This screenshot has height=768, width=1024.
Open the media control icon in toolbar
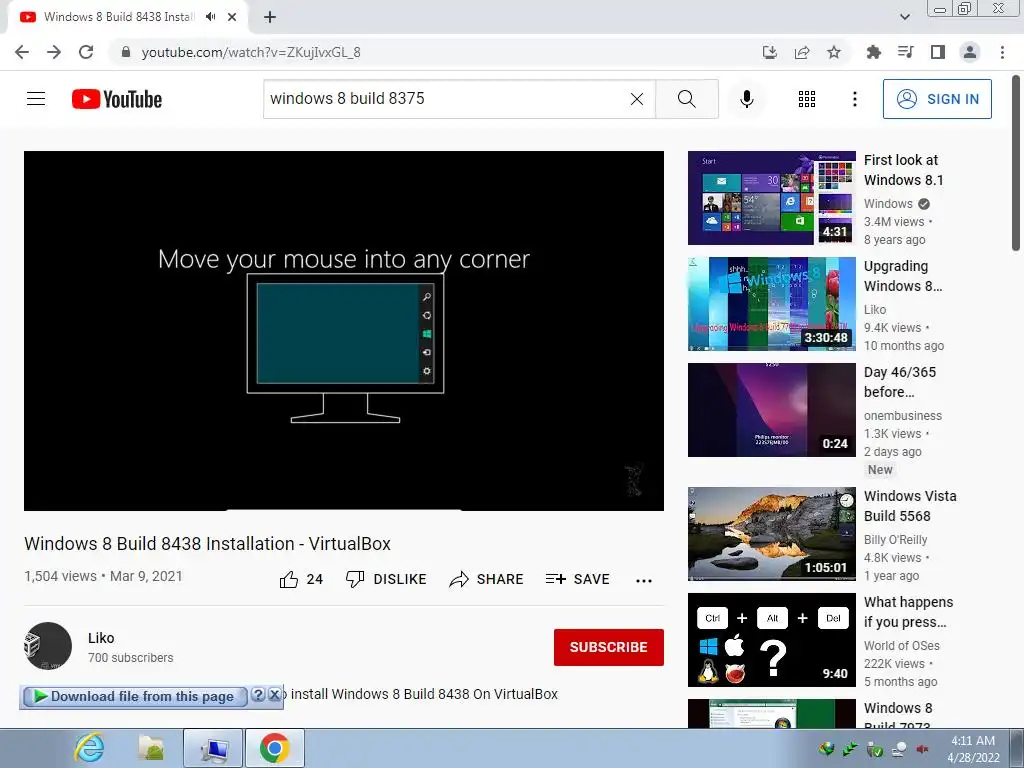(905, 52)
